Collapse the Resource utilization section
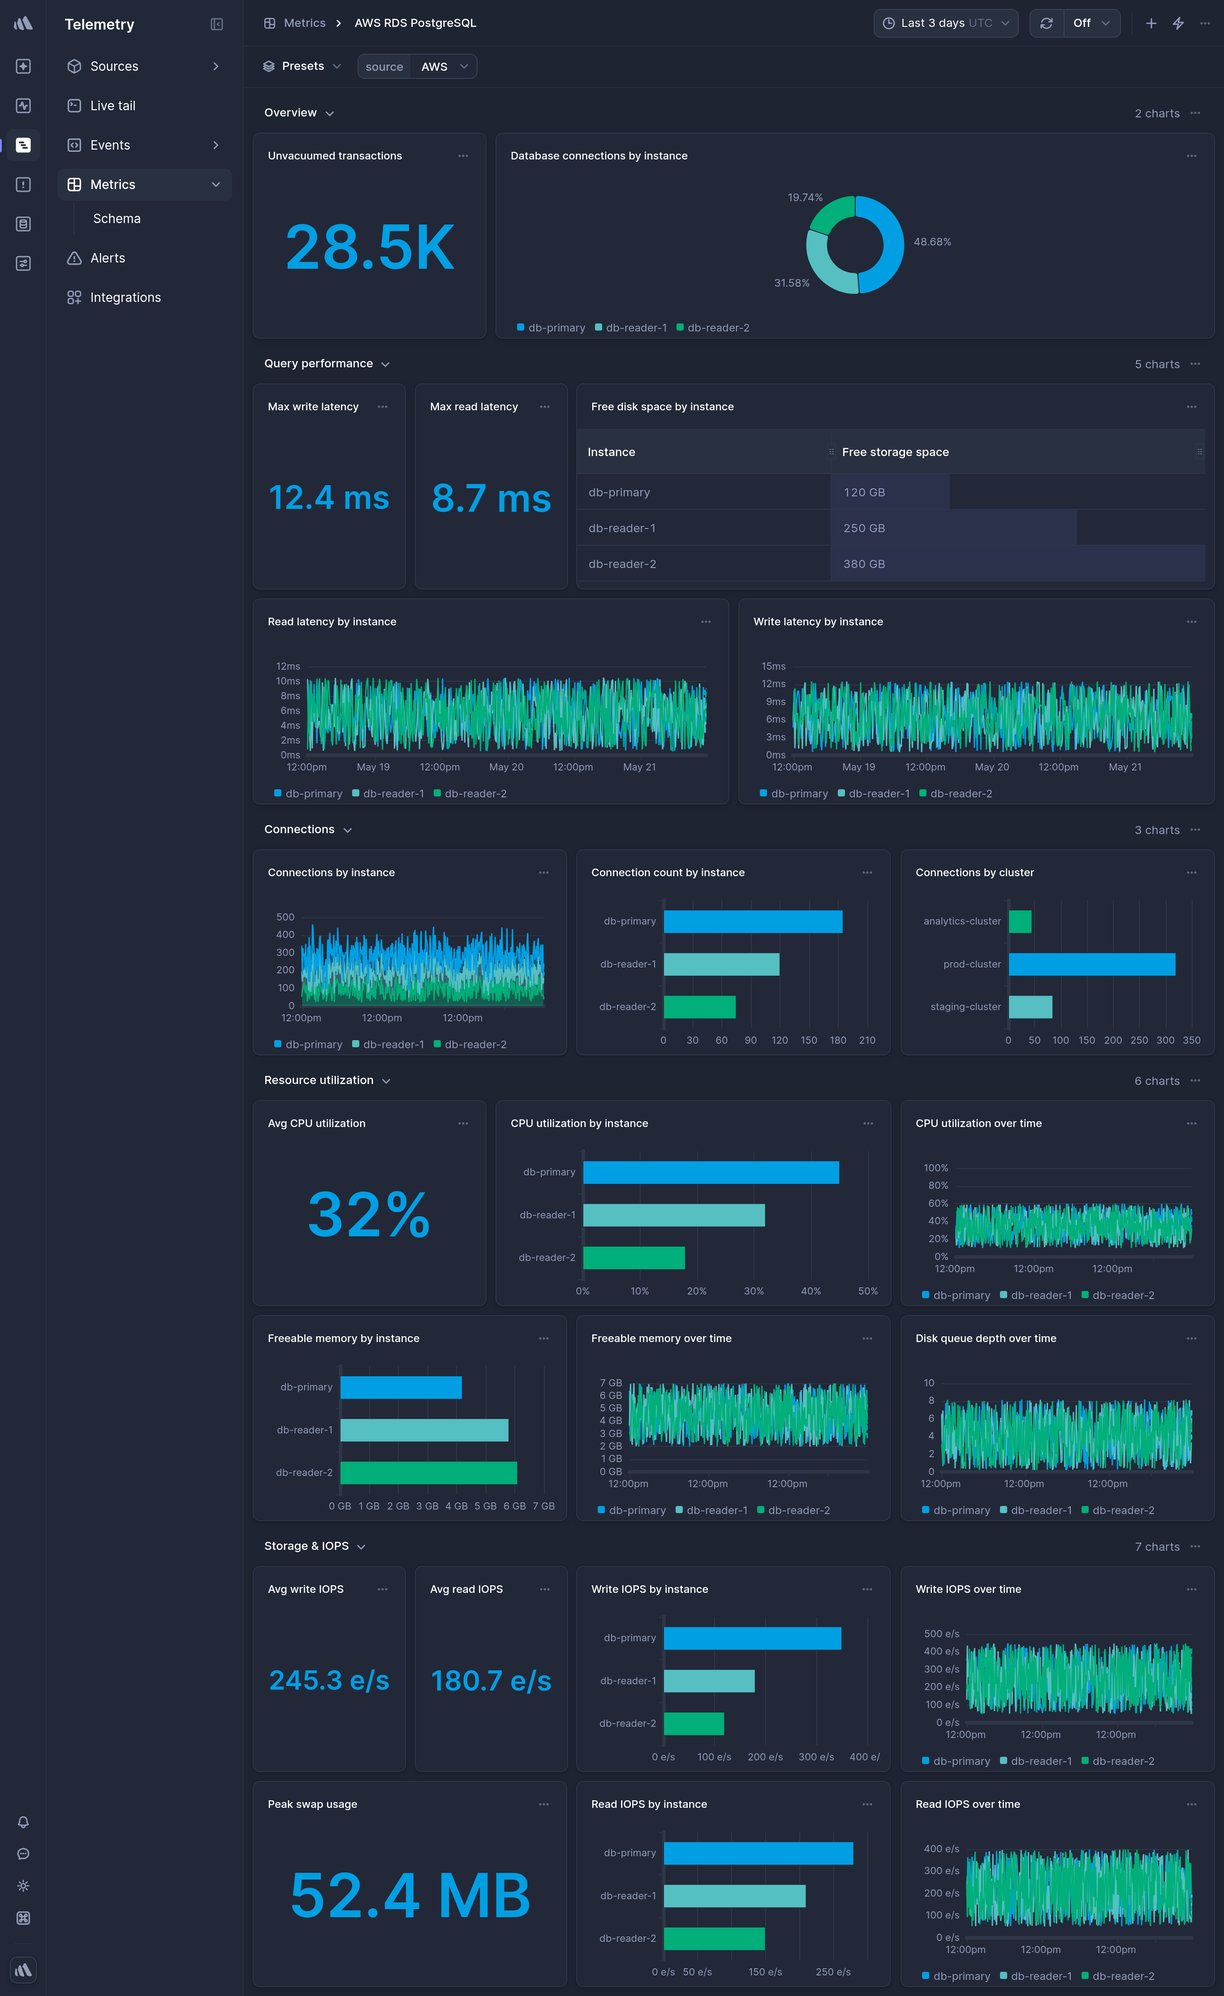Screen dimensions: 1224x1996 point(386,1082)
